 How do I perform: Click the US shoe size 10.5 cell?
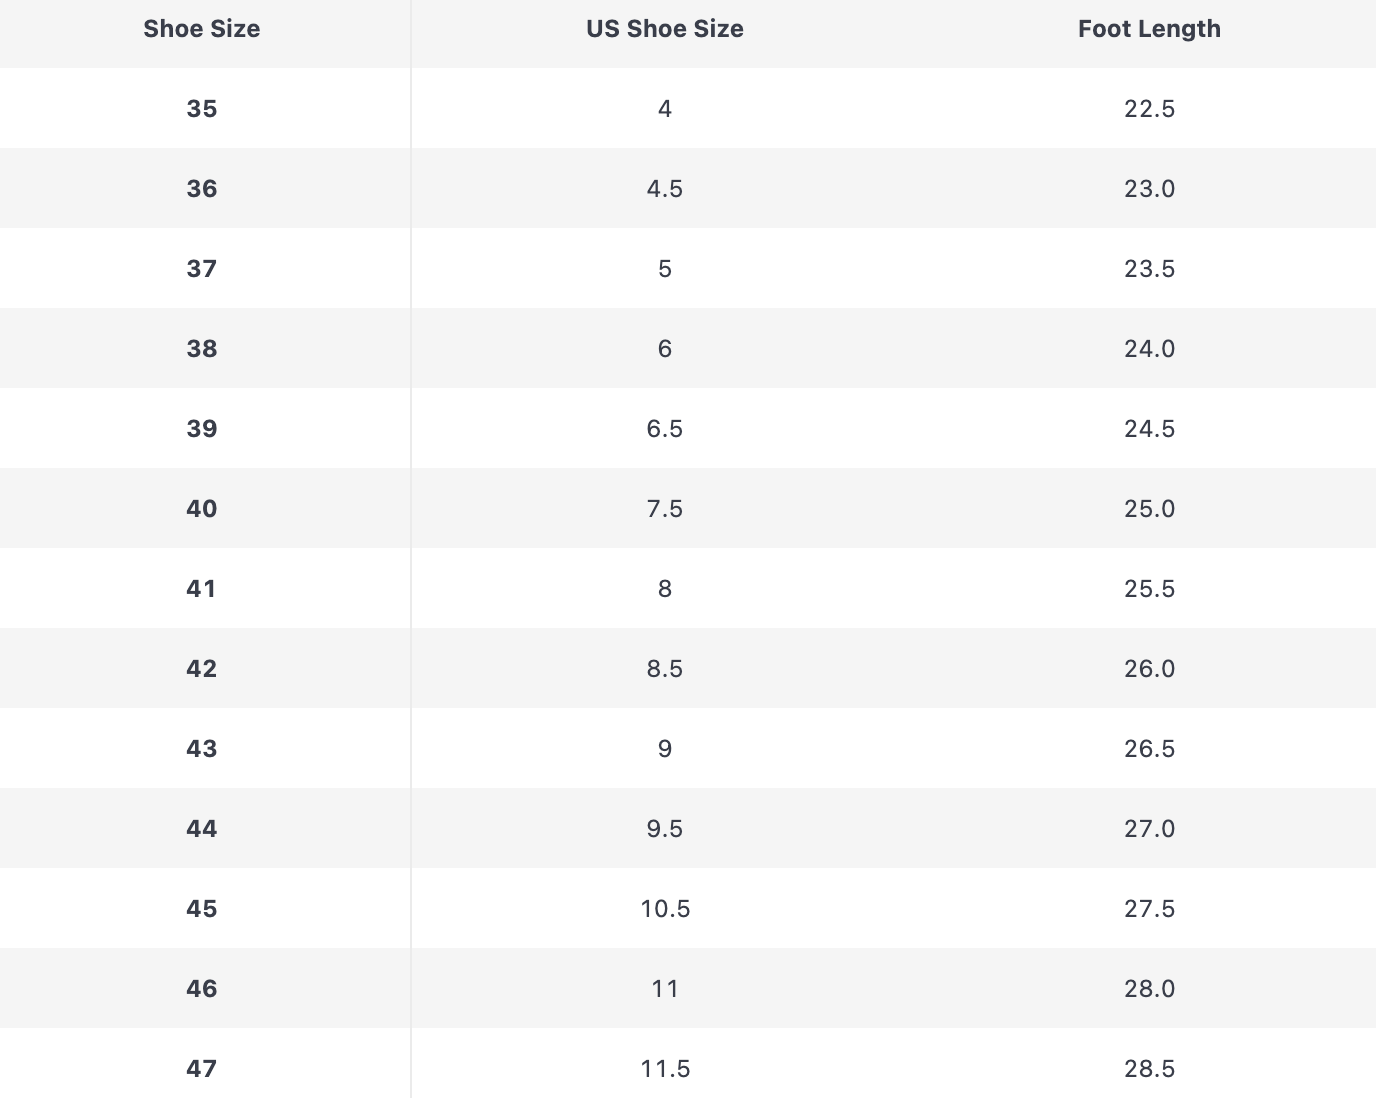pyautogui.click(x=664, y=909)
